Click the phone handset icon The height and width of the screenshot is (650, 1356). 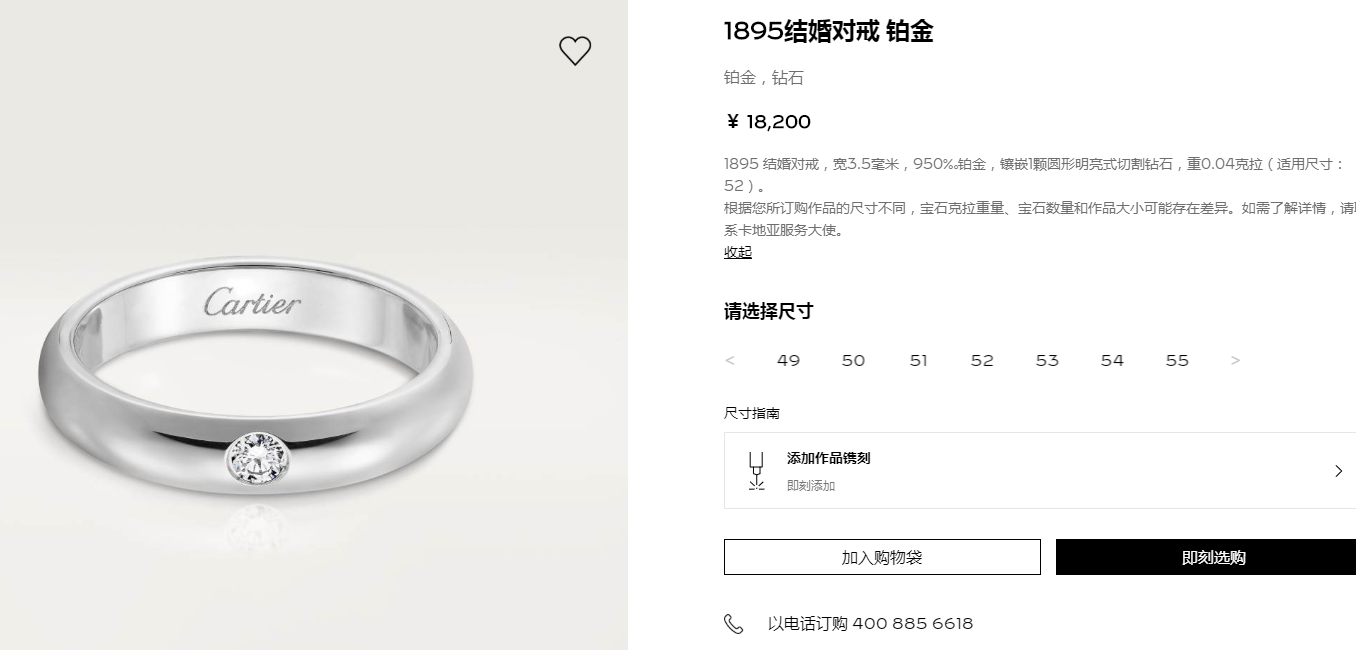(734, 624)
